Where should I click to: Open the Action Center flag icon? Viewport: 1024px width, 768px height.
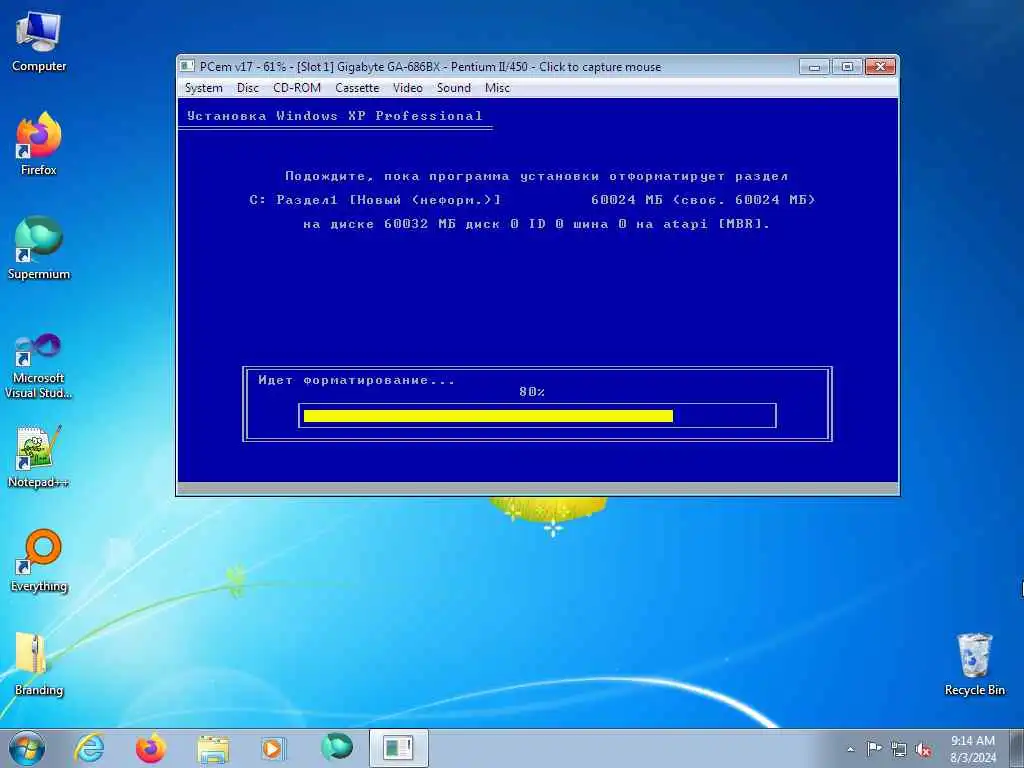click(x=874, y=749)
